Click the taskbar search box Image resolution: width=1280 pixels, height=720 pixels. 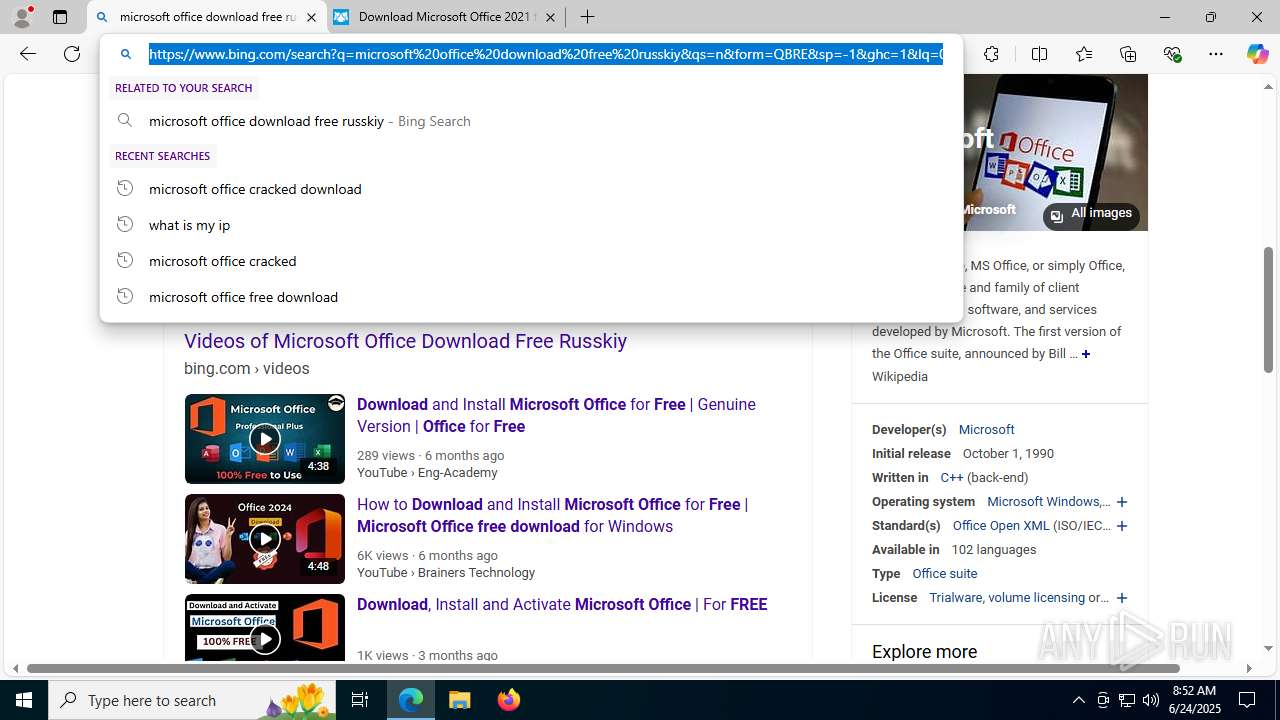192,700
